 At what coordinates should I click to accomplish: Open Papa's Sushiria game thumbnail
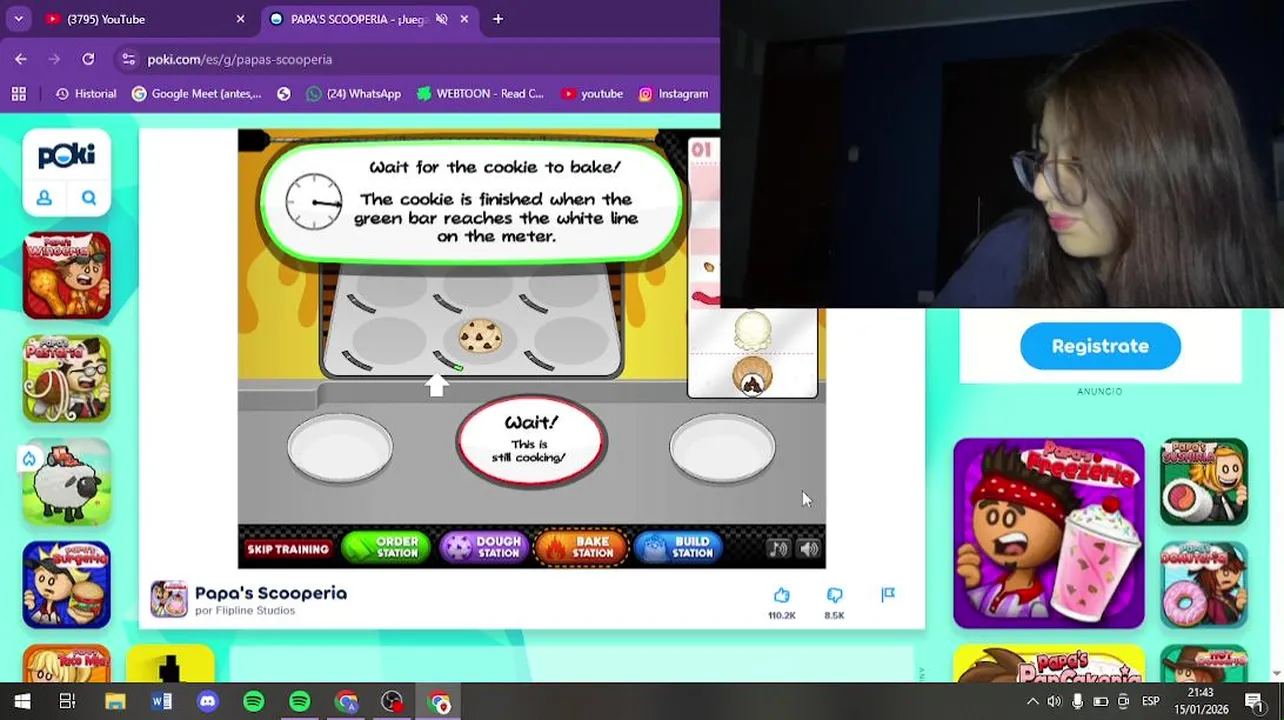(1204, 482)
